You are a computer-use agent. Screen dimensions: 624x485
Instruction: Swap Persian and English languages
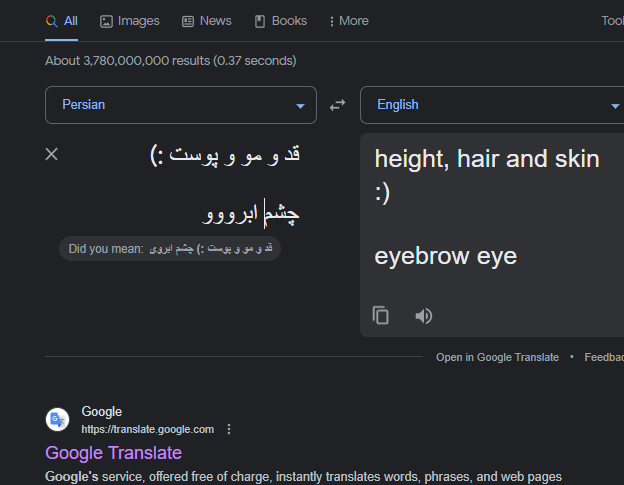click(337, 105)
